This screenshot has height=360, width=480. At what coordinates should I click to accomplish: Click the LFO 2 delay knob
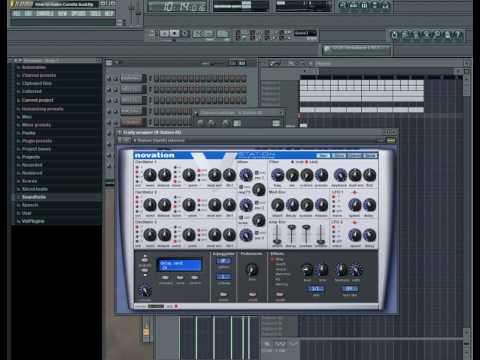pos(369,235)
